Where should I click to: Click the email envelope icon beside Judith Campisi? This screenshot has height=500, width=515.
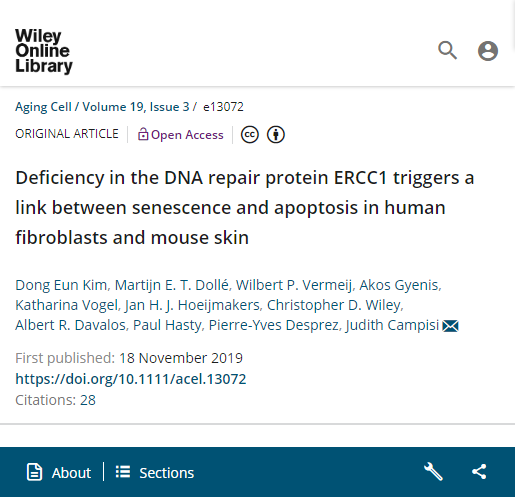pyautogui.click(x=450, y=326)
